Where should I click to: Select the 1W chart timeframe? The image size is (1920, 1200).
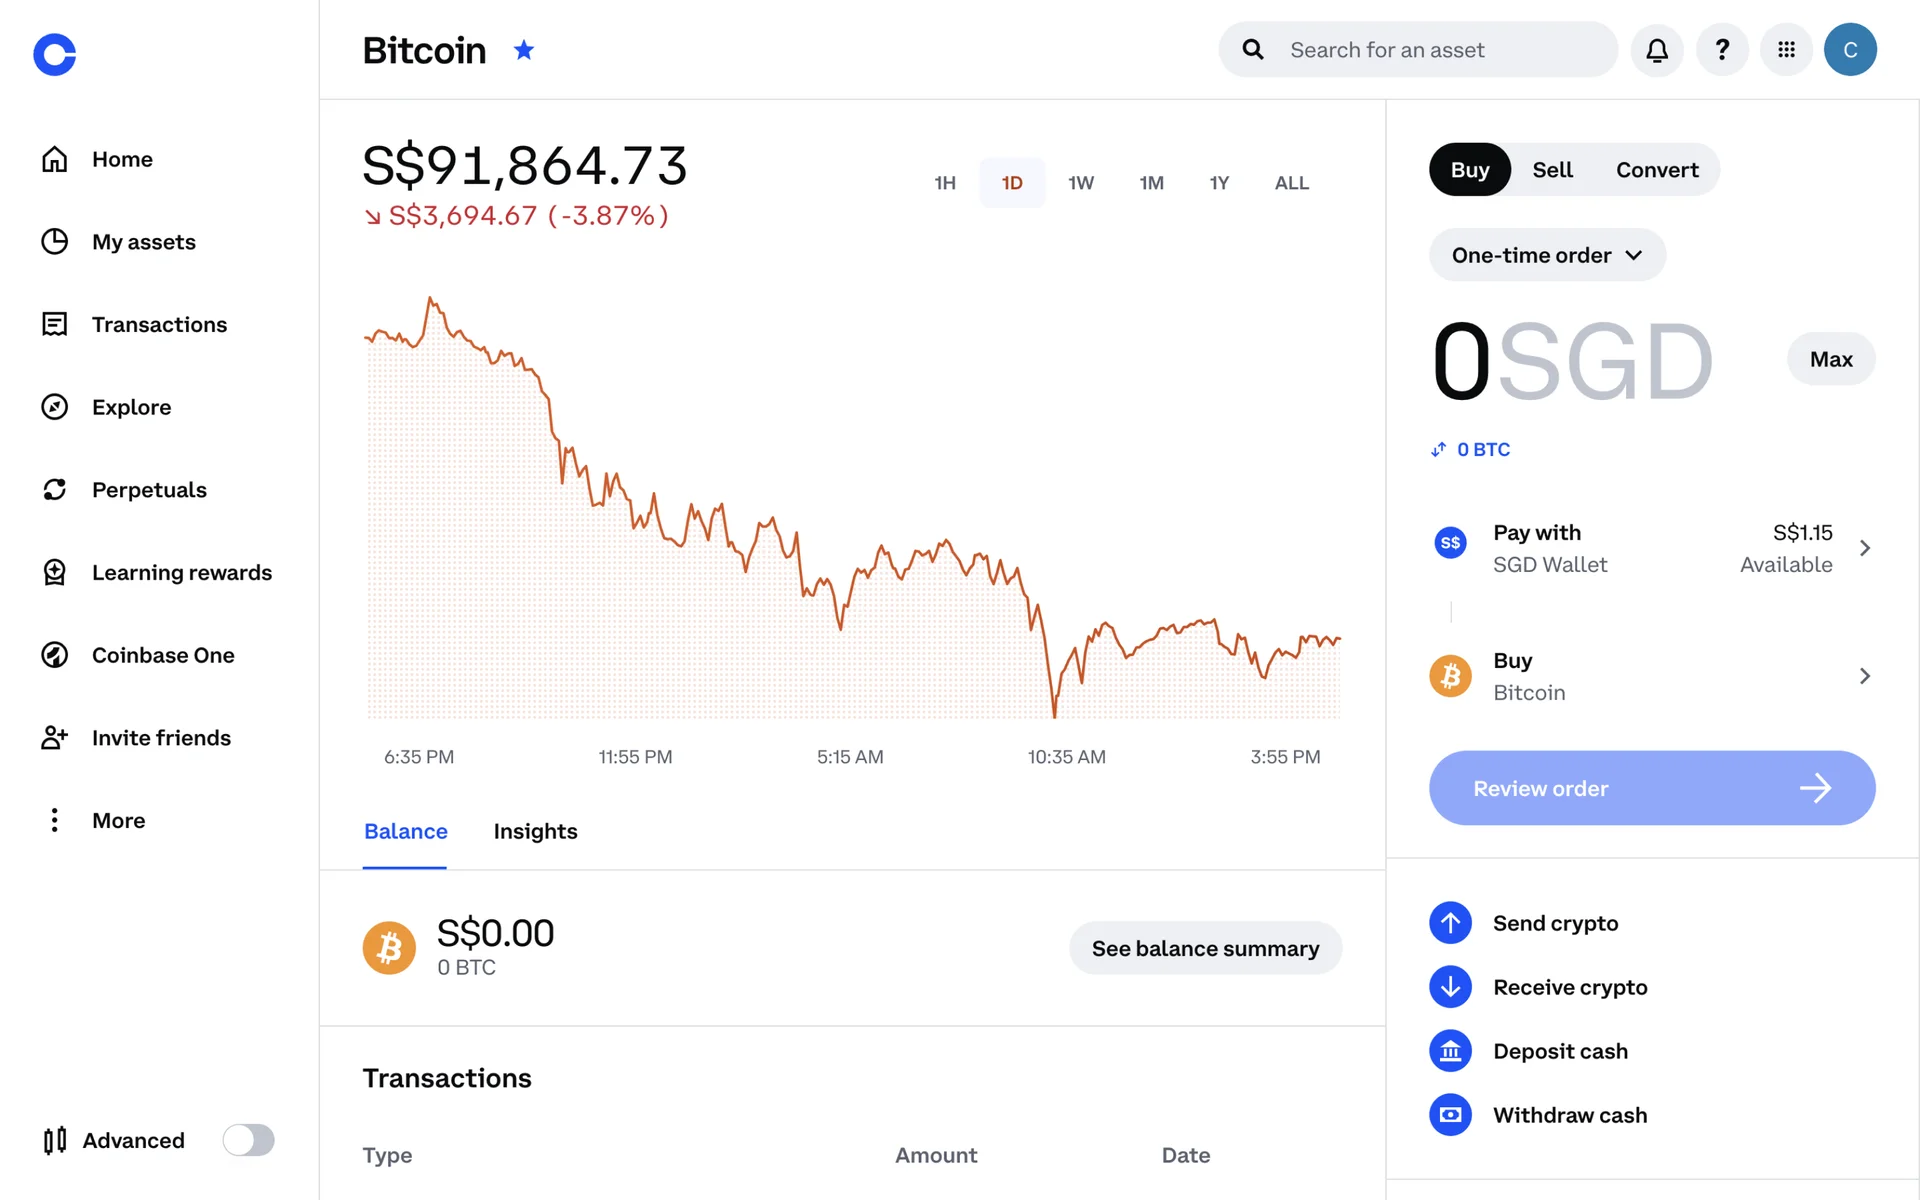(1081, 183)
